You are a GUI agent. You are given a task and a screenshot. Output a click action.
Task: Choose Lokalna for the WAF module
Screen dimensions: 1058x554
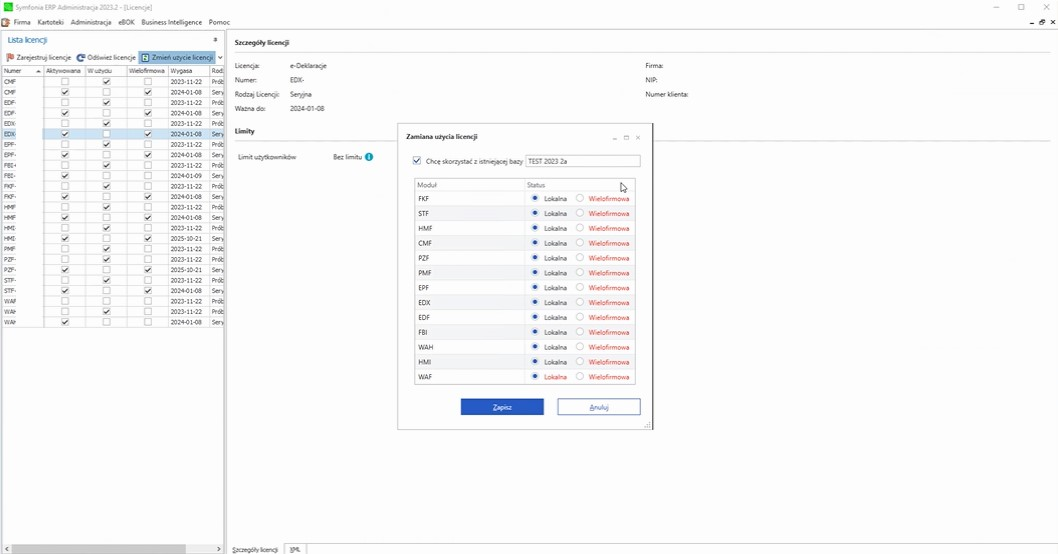pyautogui.click(x=535, y=377)
